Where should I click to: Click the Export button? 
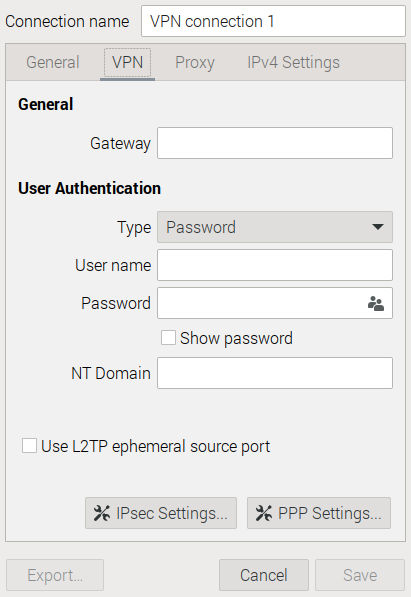tap(55, 575)
